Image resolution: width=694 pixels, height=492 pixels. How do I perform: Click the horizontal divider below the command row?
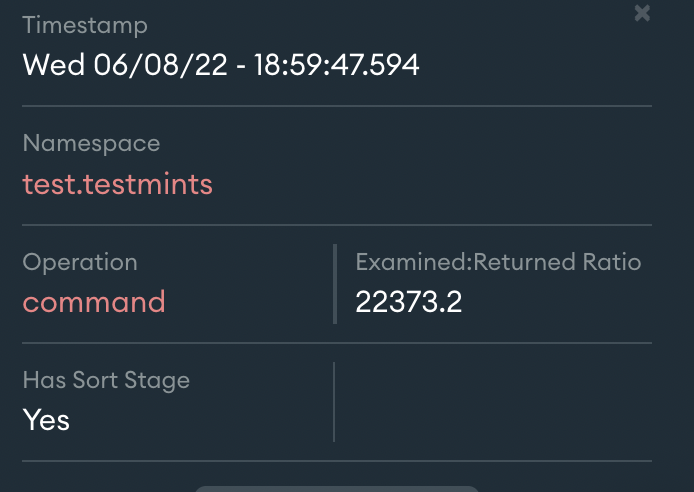(x=337, y=343)
